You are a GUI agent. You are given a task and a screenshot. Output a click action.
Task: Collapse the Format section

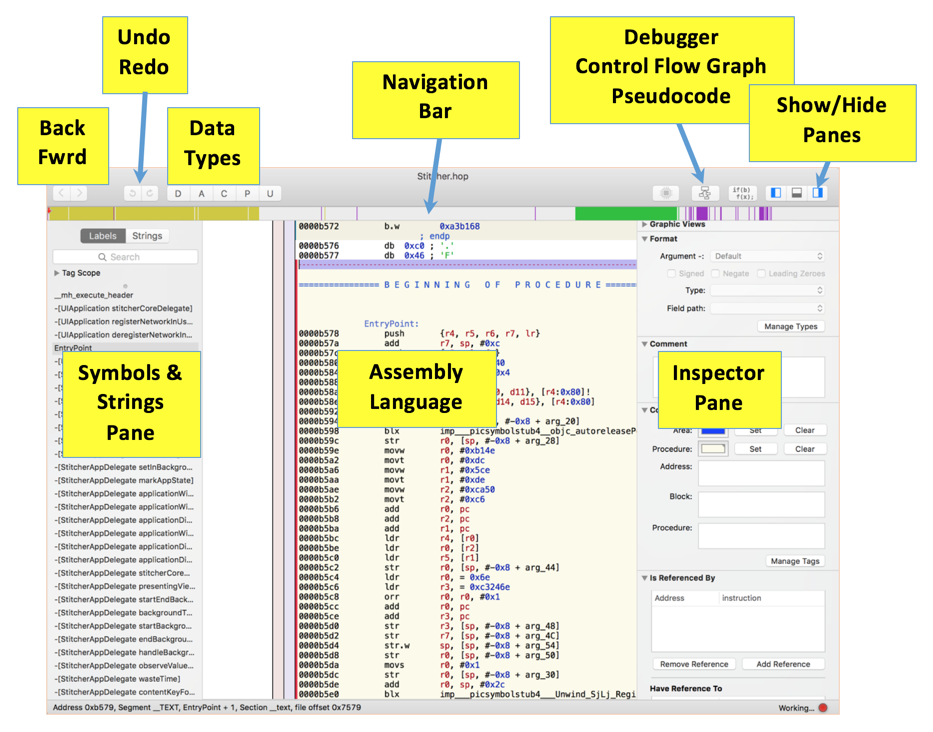tap(644, 239)
